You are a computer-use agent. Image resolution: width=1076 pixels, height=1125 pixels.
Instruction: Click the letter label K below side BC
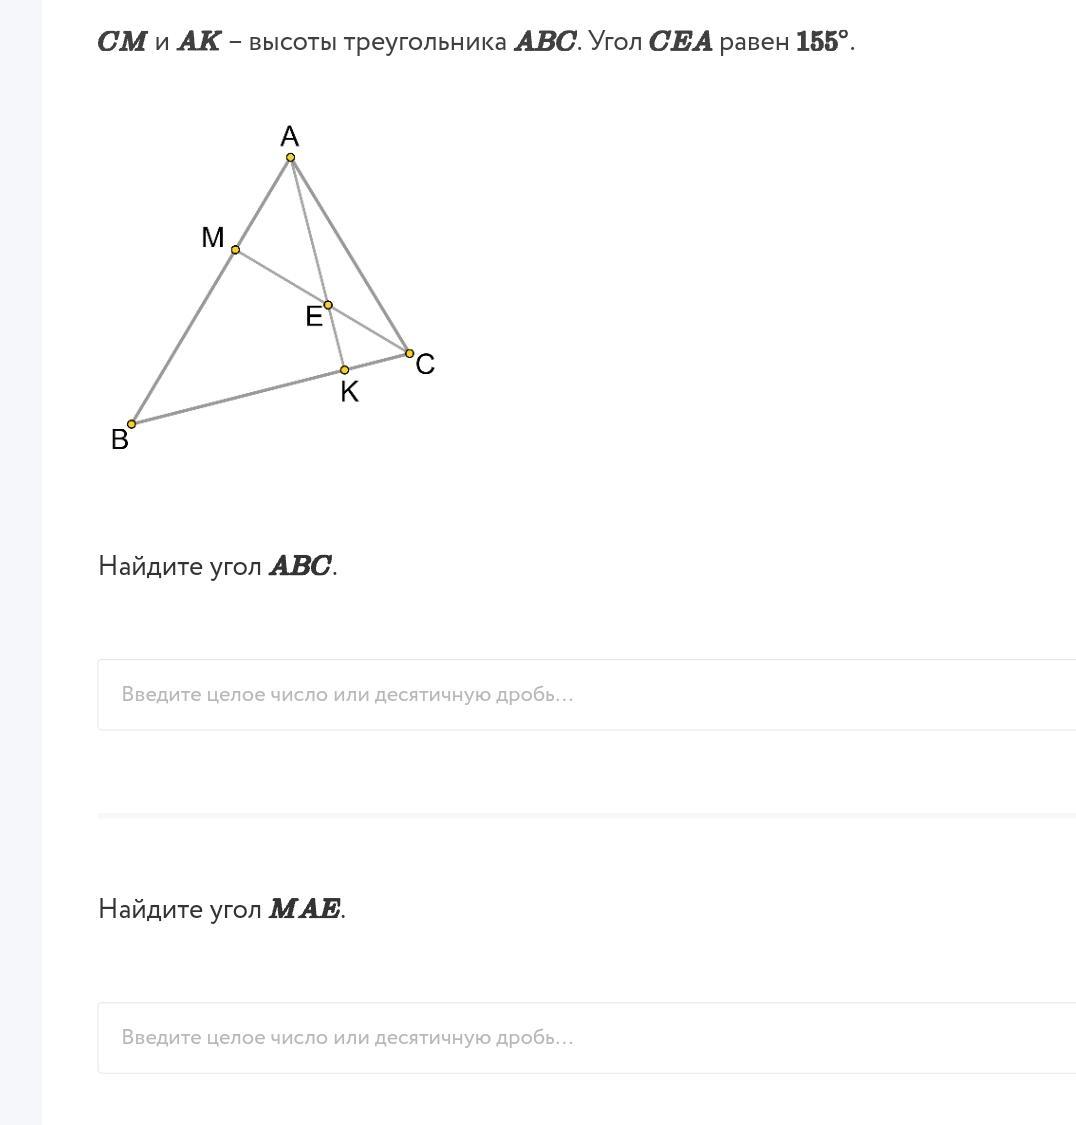point(349,392)
